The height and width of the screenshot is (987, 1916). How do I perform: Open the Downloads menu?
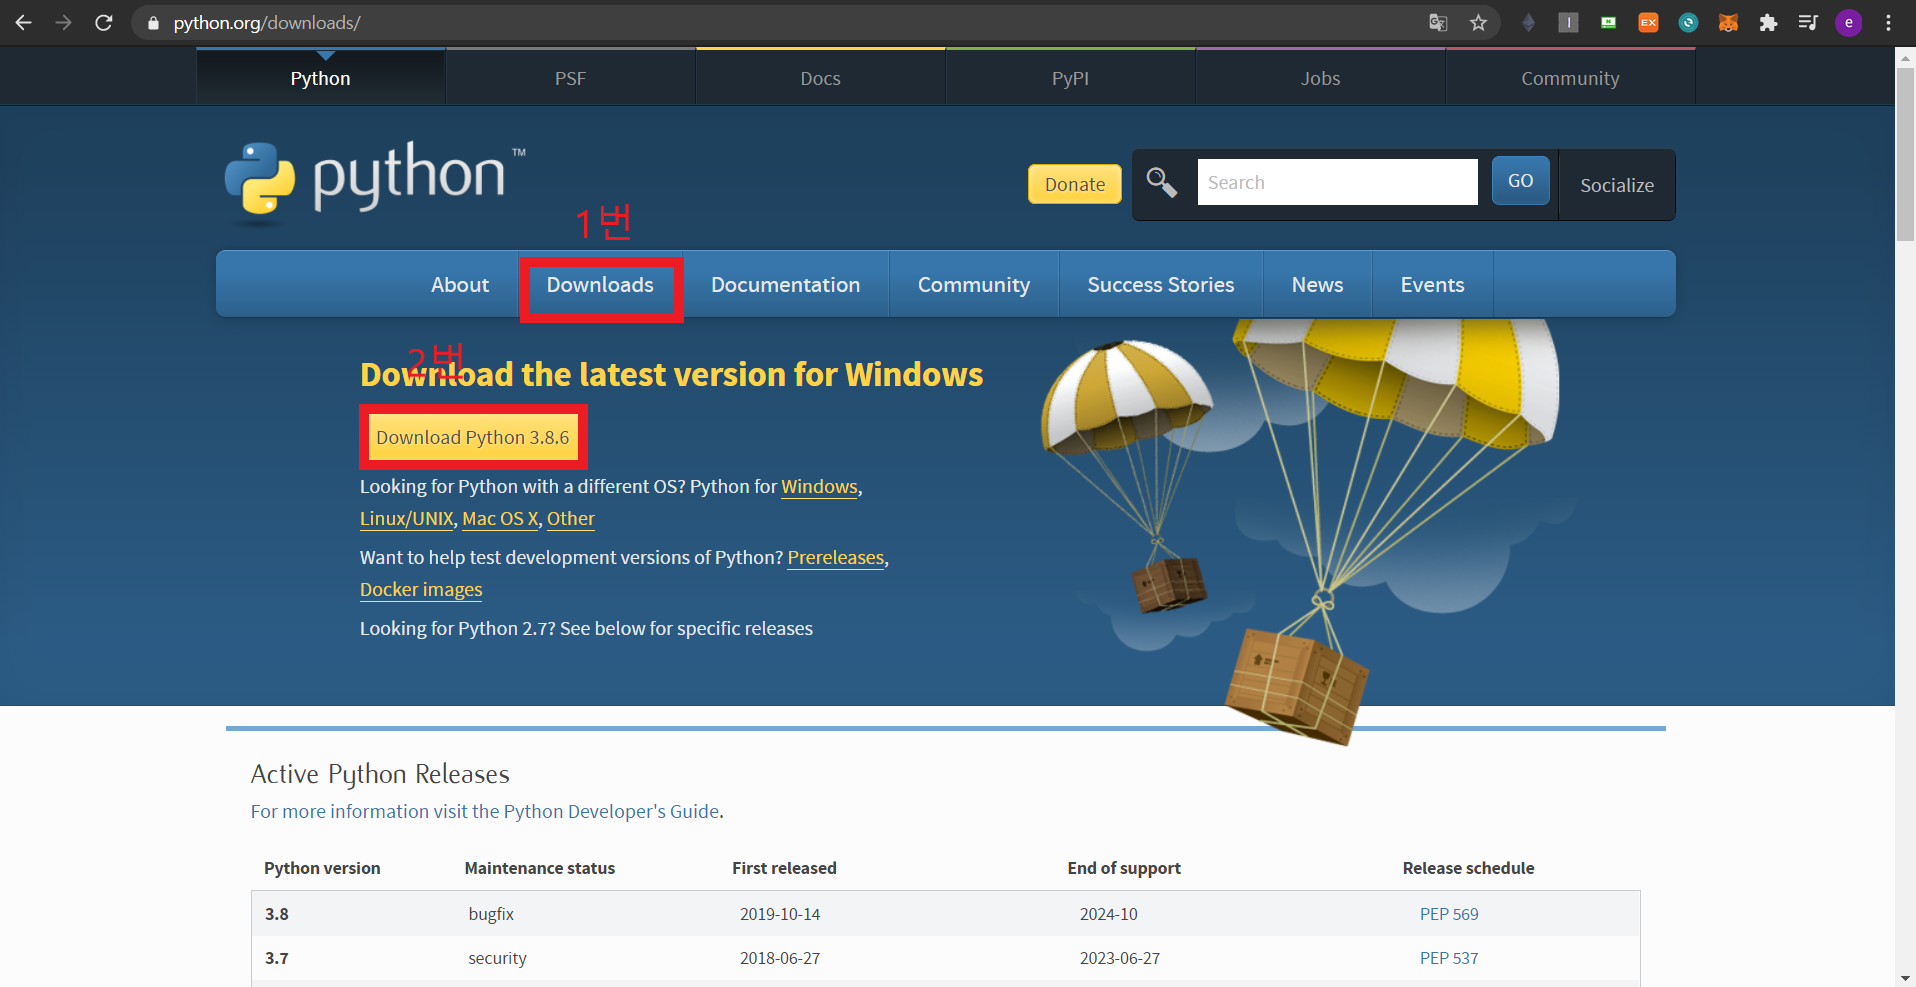[600, 285]
